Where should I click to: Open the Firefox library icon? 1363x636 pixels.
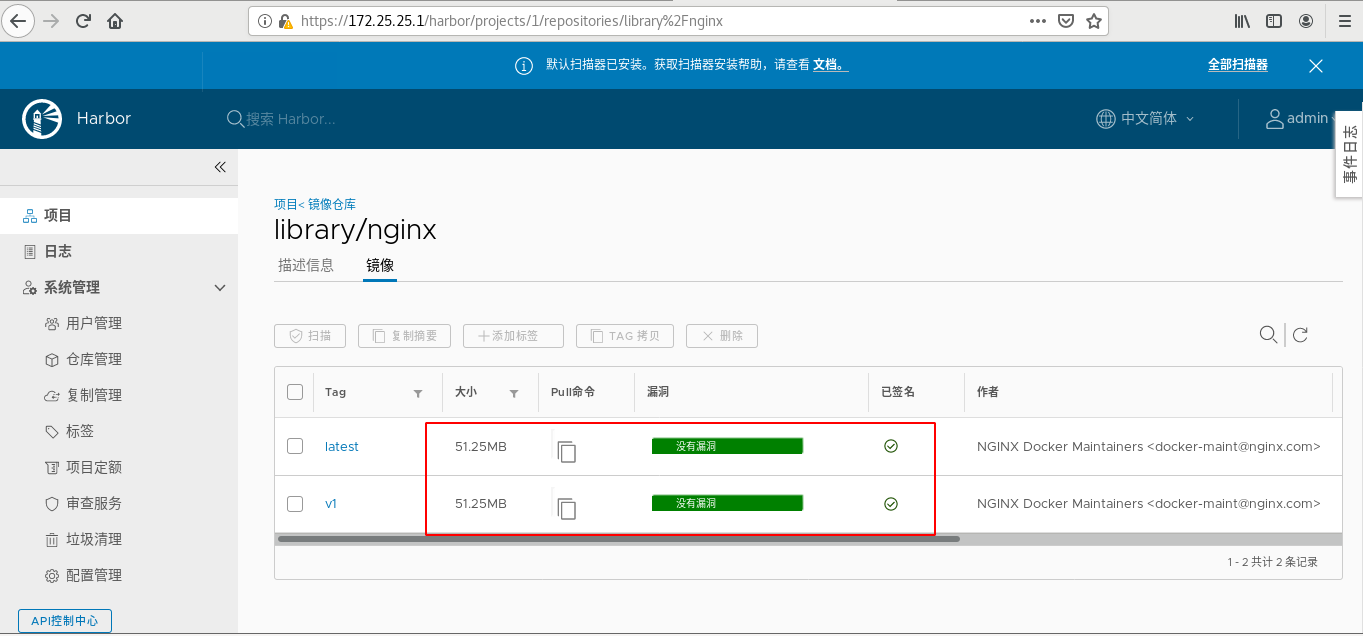1242,20
